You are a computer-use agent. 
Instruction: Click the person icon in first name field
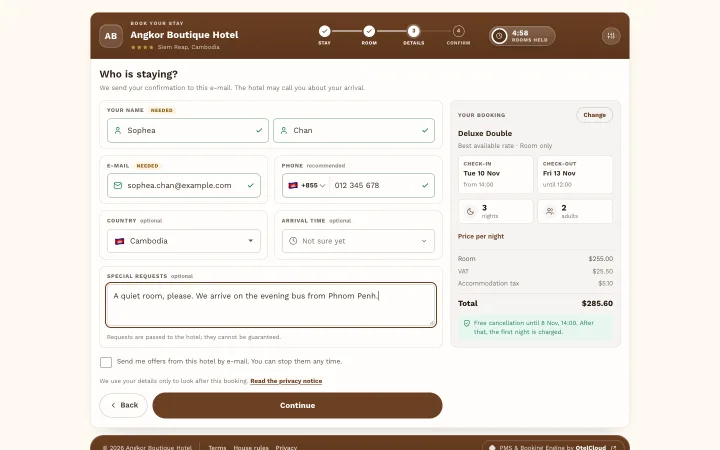(118, 130)
